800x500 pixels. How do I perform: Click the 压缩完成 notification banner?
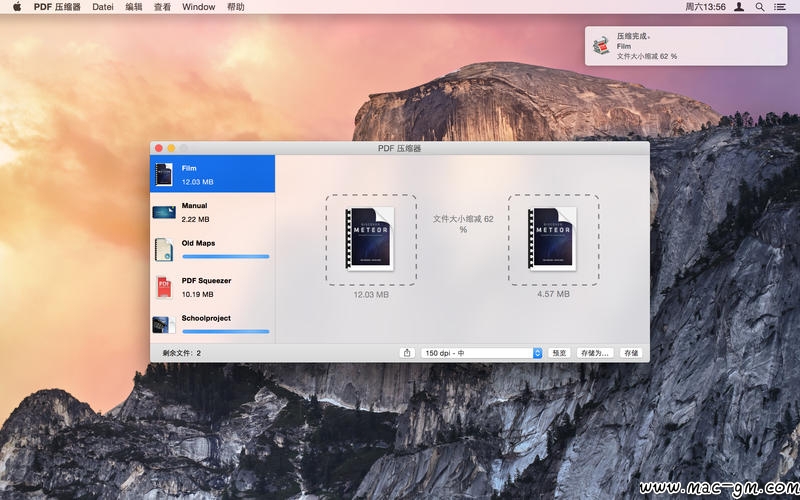point(686,46)
